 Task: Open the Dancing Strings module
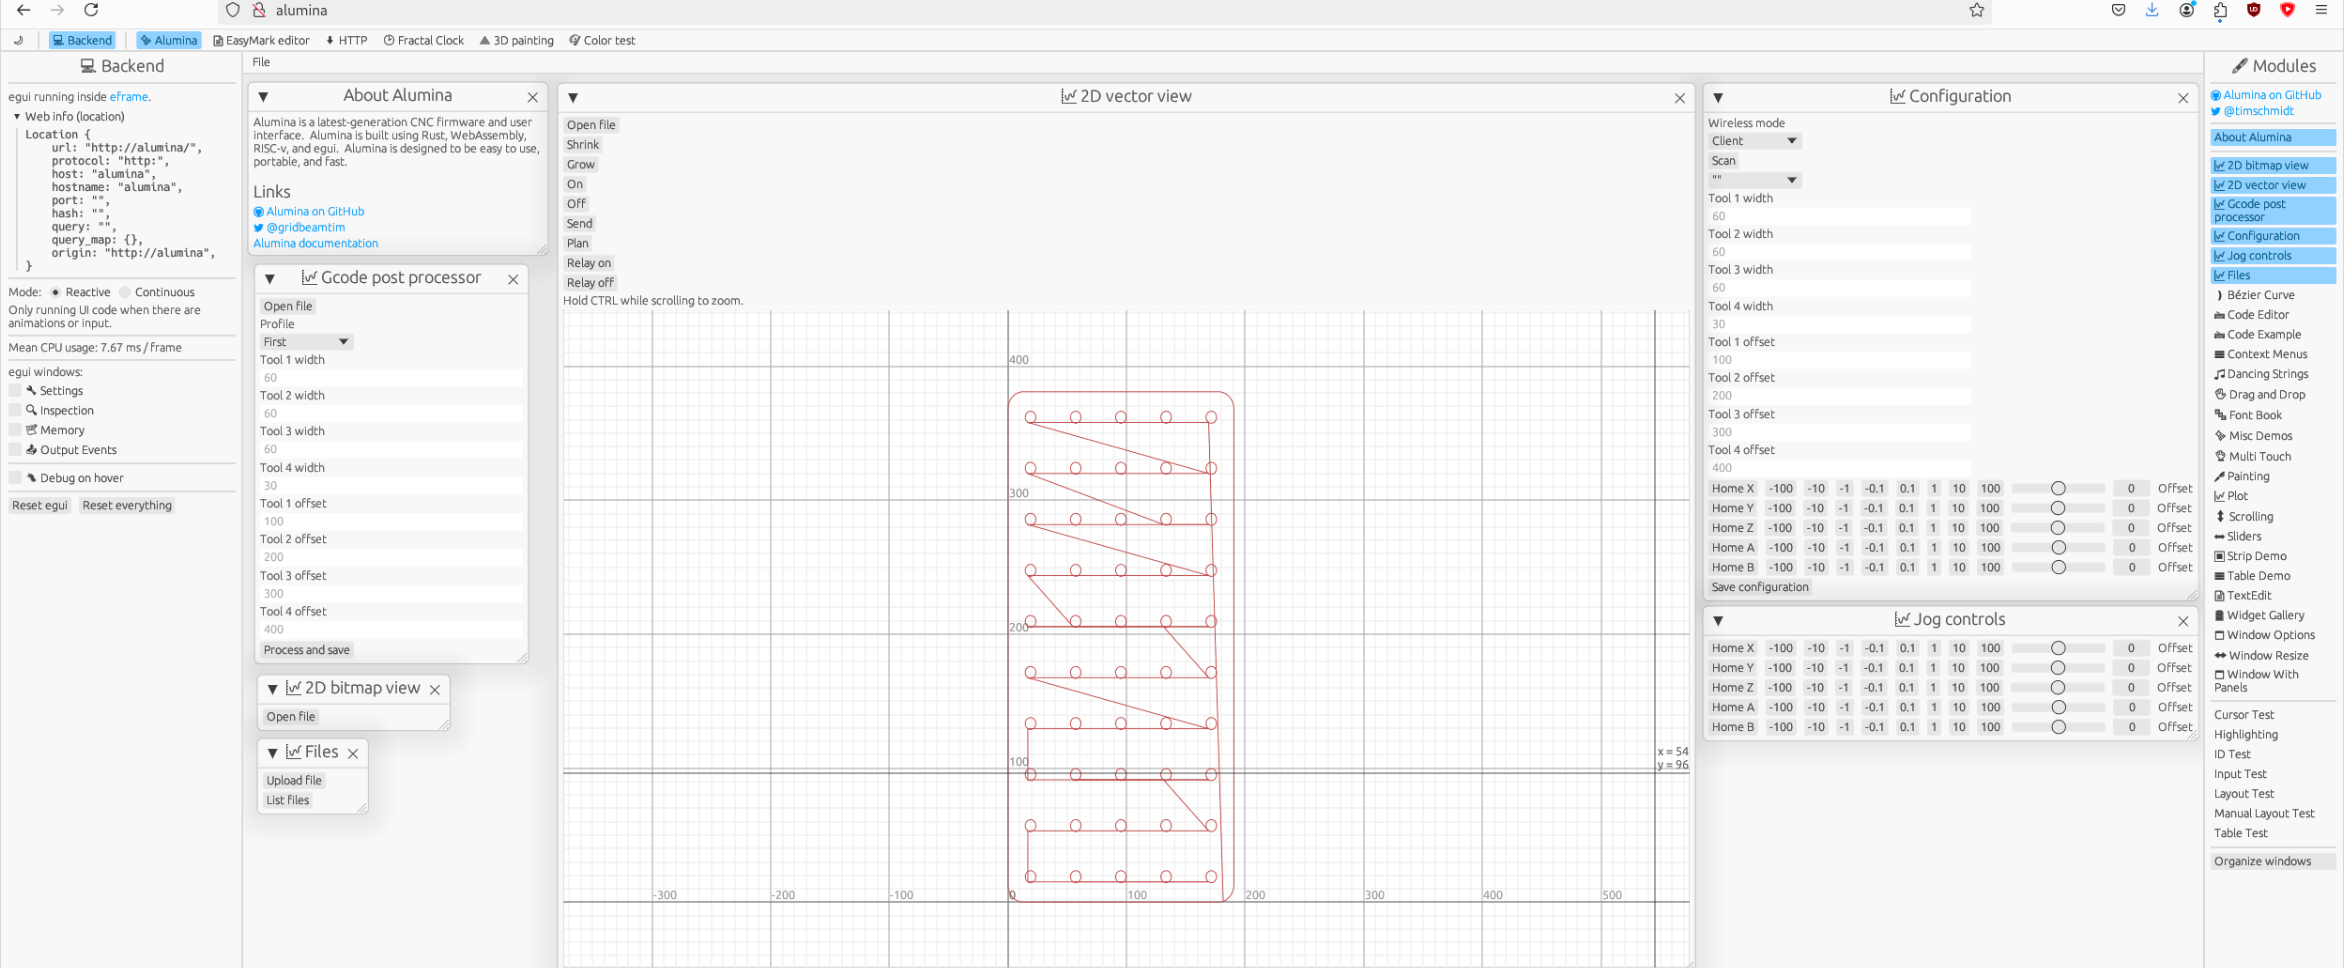point(2267,374)
